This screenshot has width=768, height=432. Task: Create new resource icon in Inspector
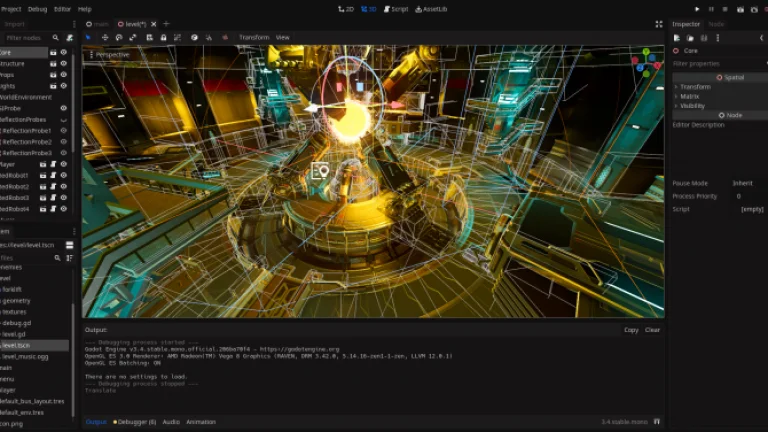pyautogui.click(x=677, y=38)
